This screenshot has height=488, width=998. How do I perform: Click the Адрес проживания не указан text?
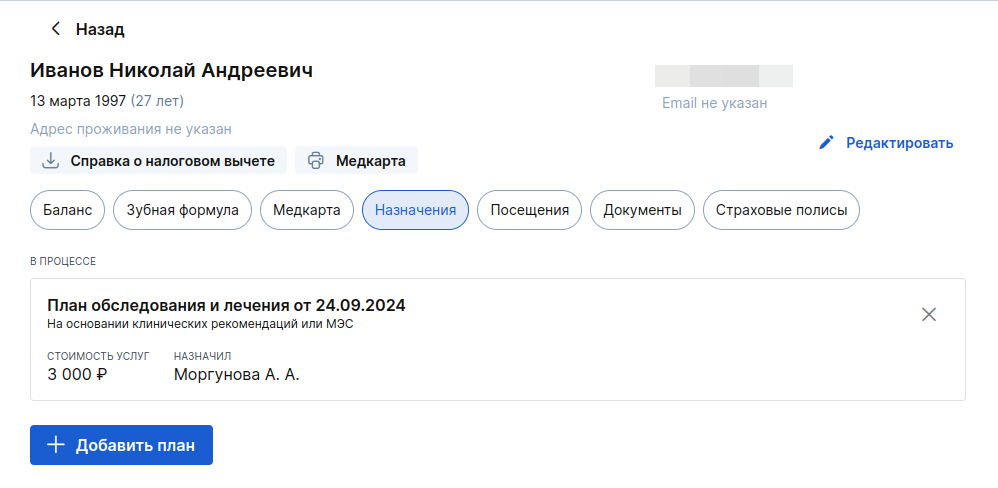point(131,129)
